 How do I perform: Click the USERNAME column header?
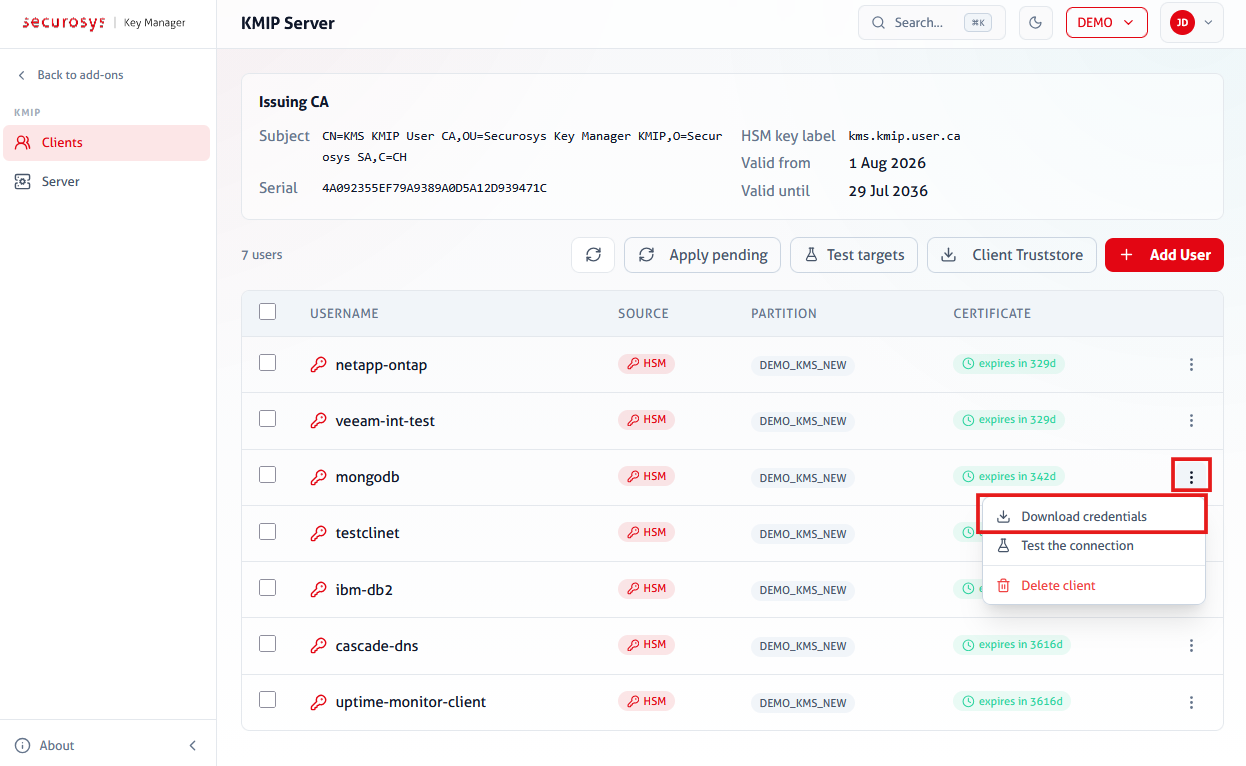point(344,313)
